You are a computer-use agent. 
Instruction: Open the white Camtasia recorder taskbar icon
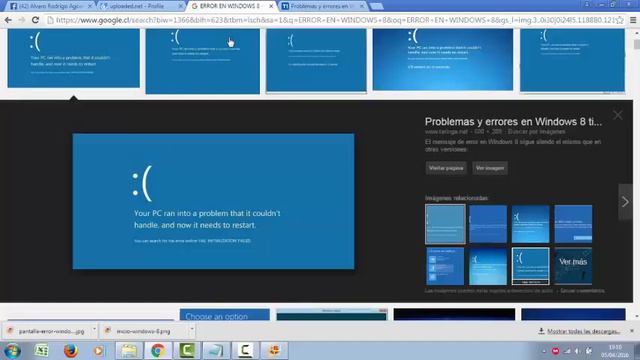(245, 351)
